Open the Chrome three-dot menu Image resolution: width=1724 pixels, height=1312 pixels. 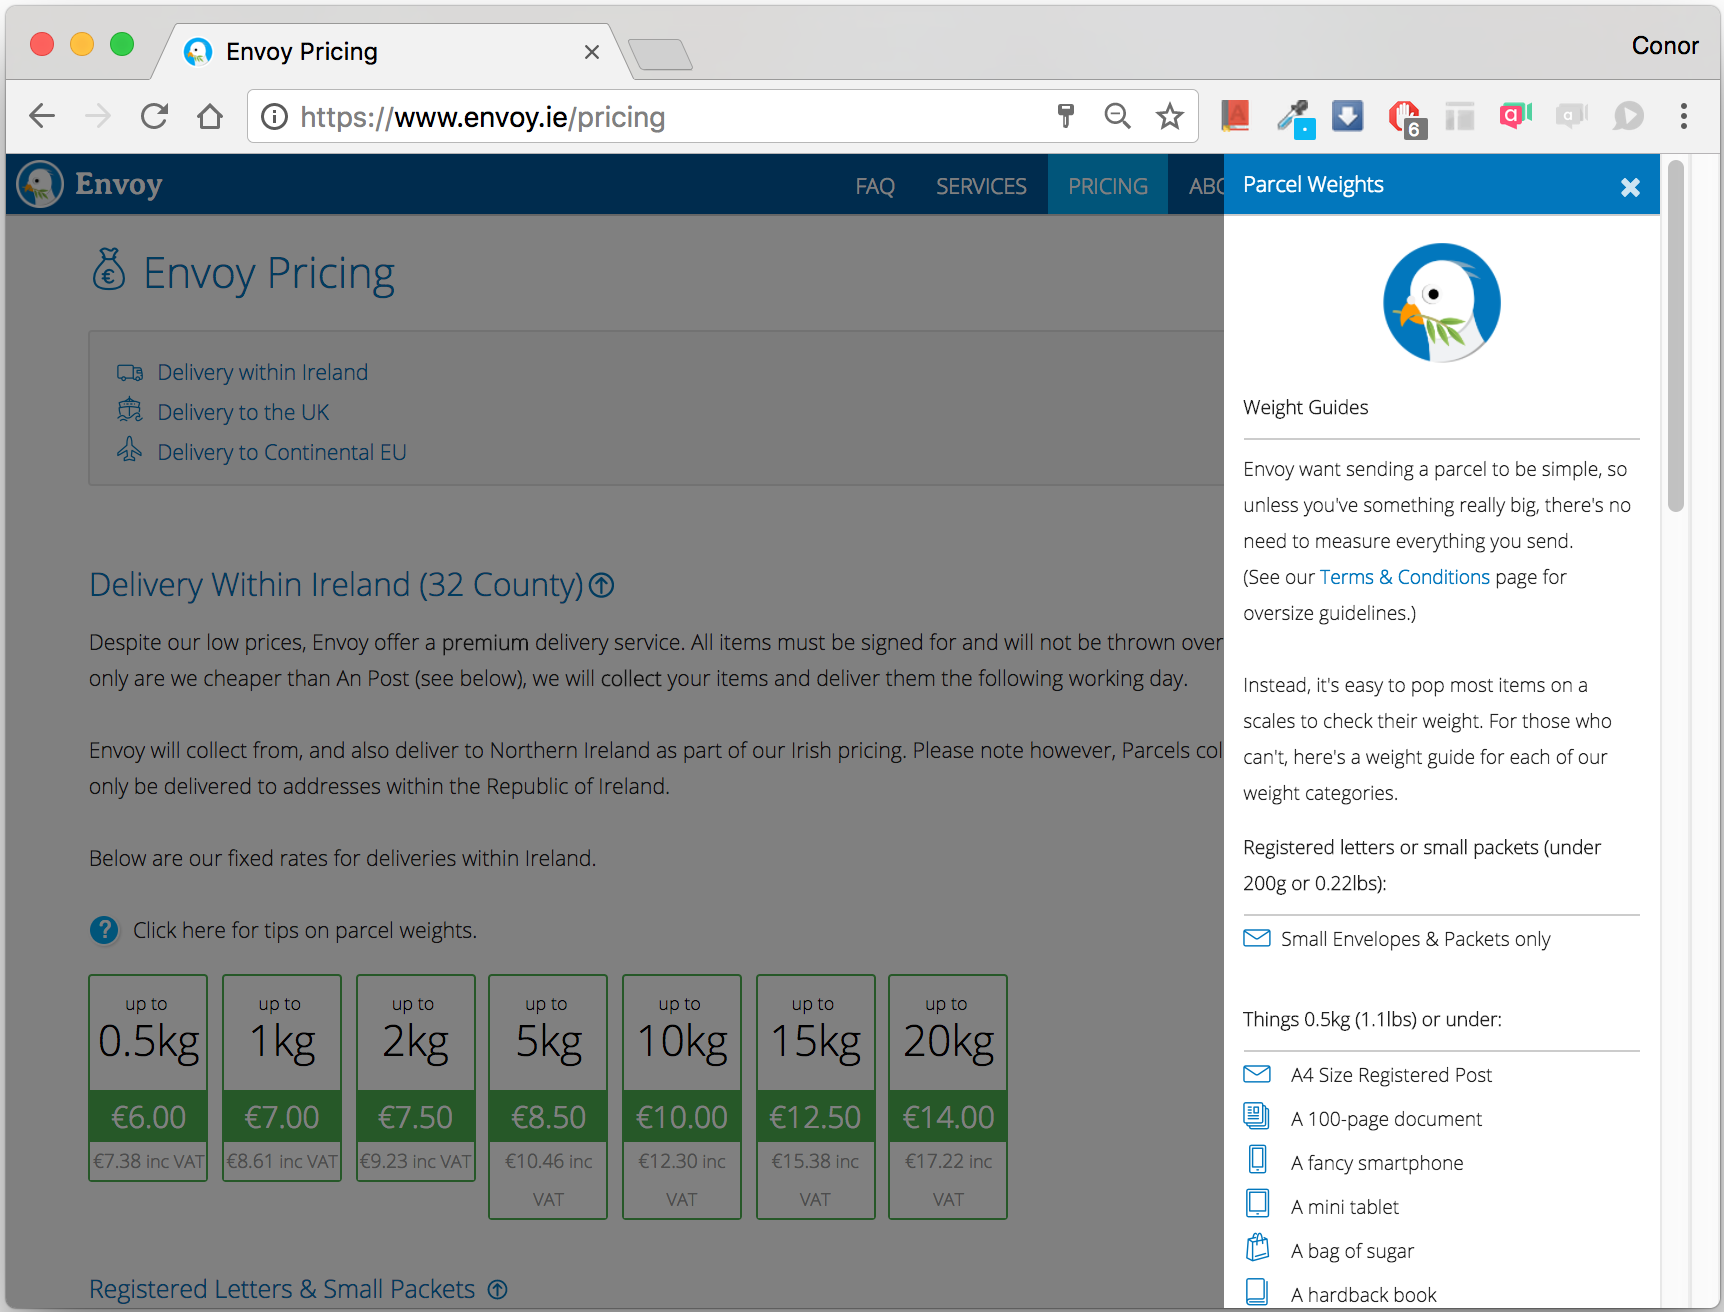1684,116
